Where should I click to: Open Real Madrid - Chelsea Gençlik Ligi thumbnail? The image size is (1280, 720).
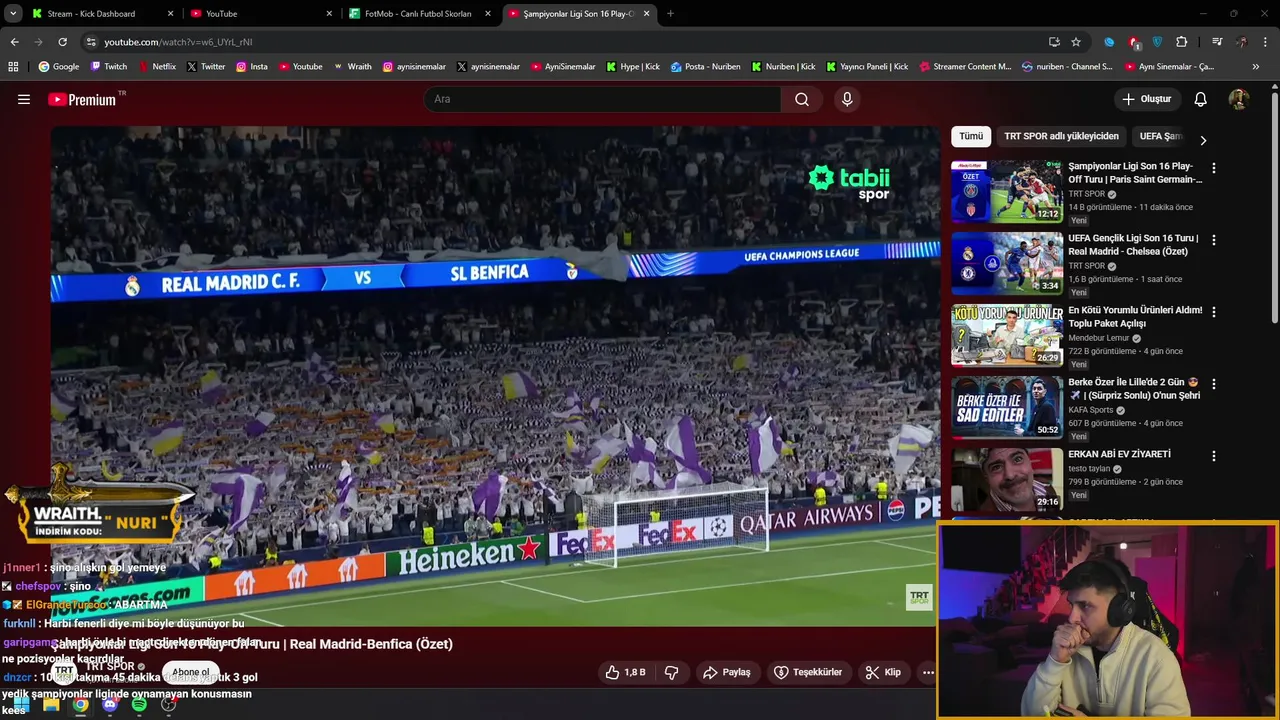pos(1007,263)
